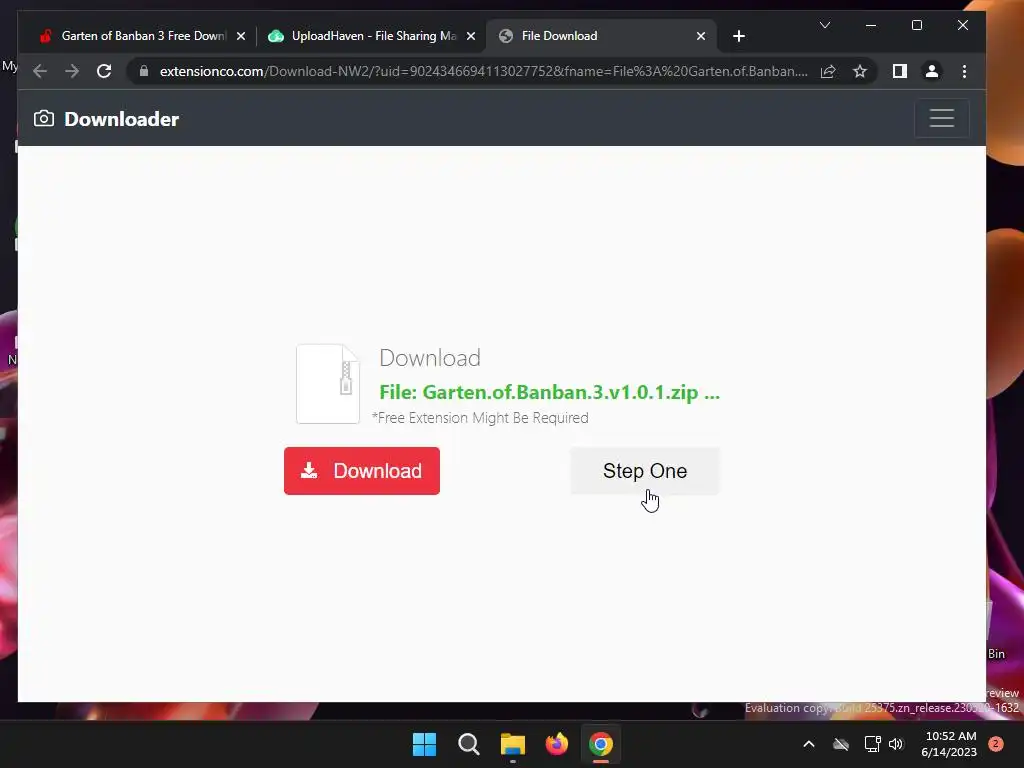Open network settings tray icon

coord(872,744)
